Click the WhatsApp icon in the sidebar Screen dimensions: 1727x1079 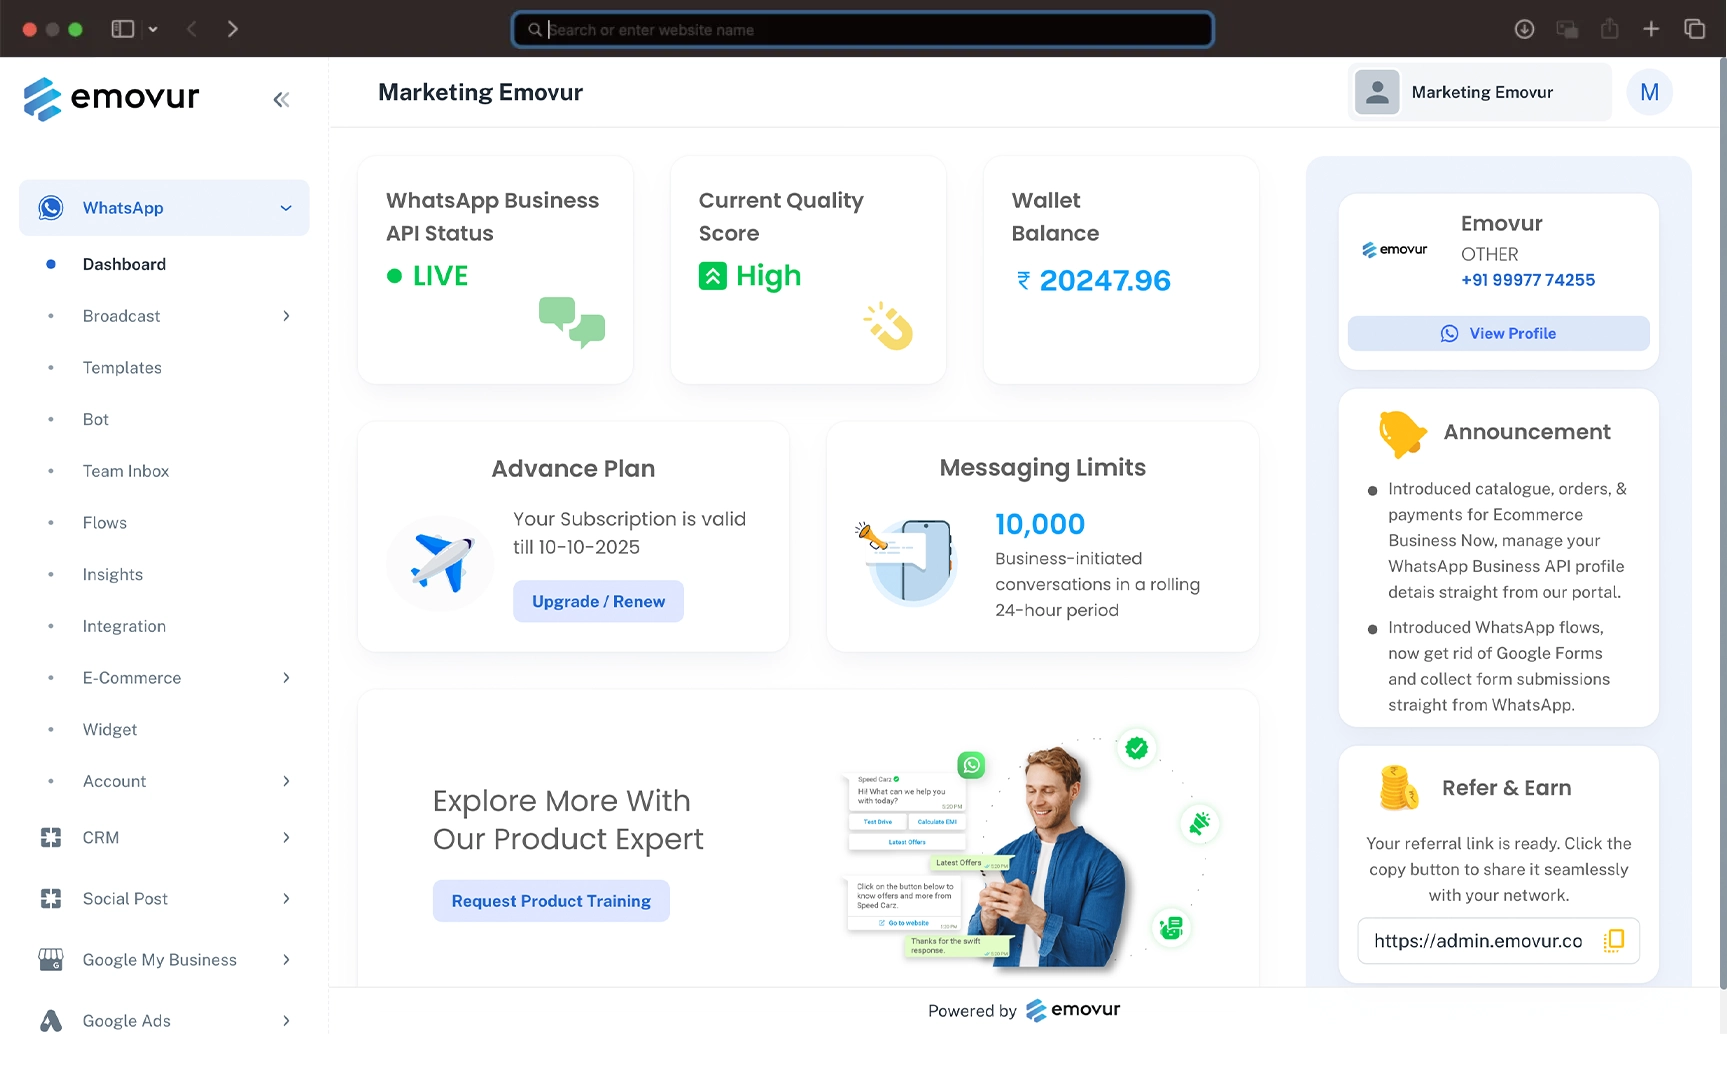point(51,208)
